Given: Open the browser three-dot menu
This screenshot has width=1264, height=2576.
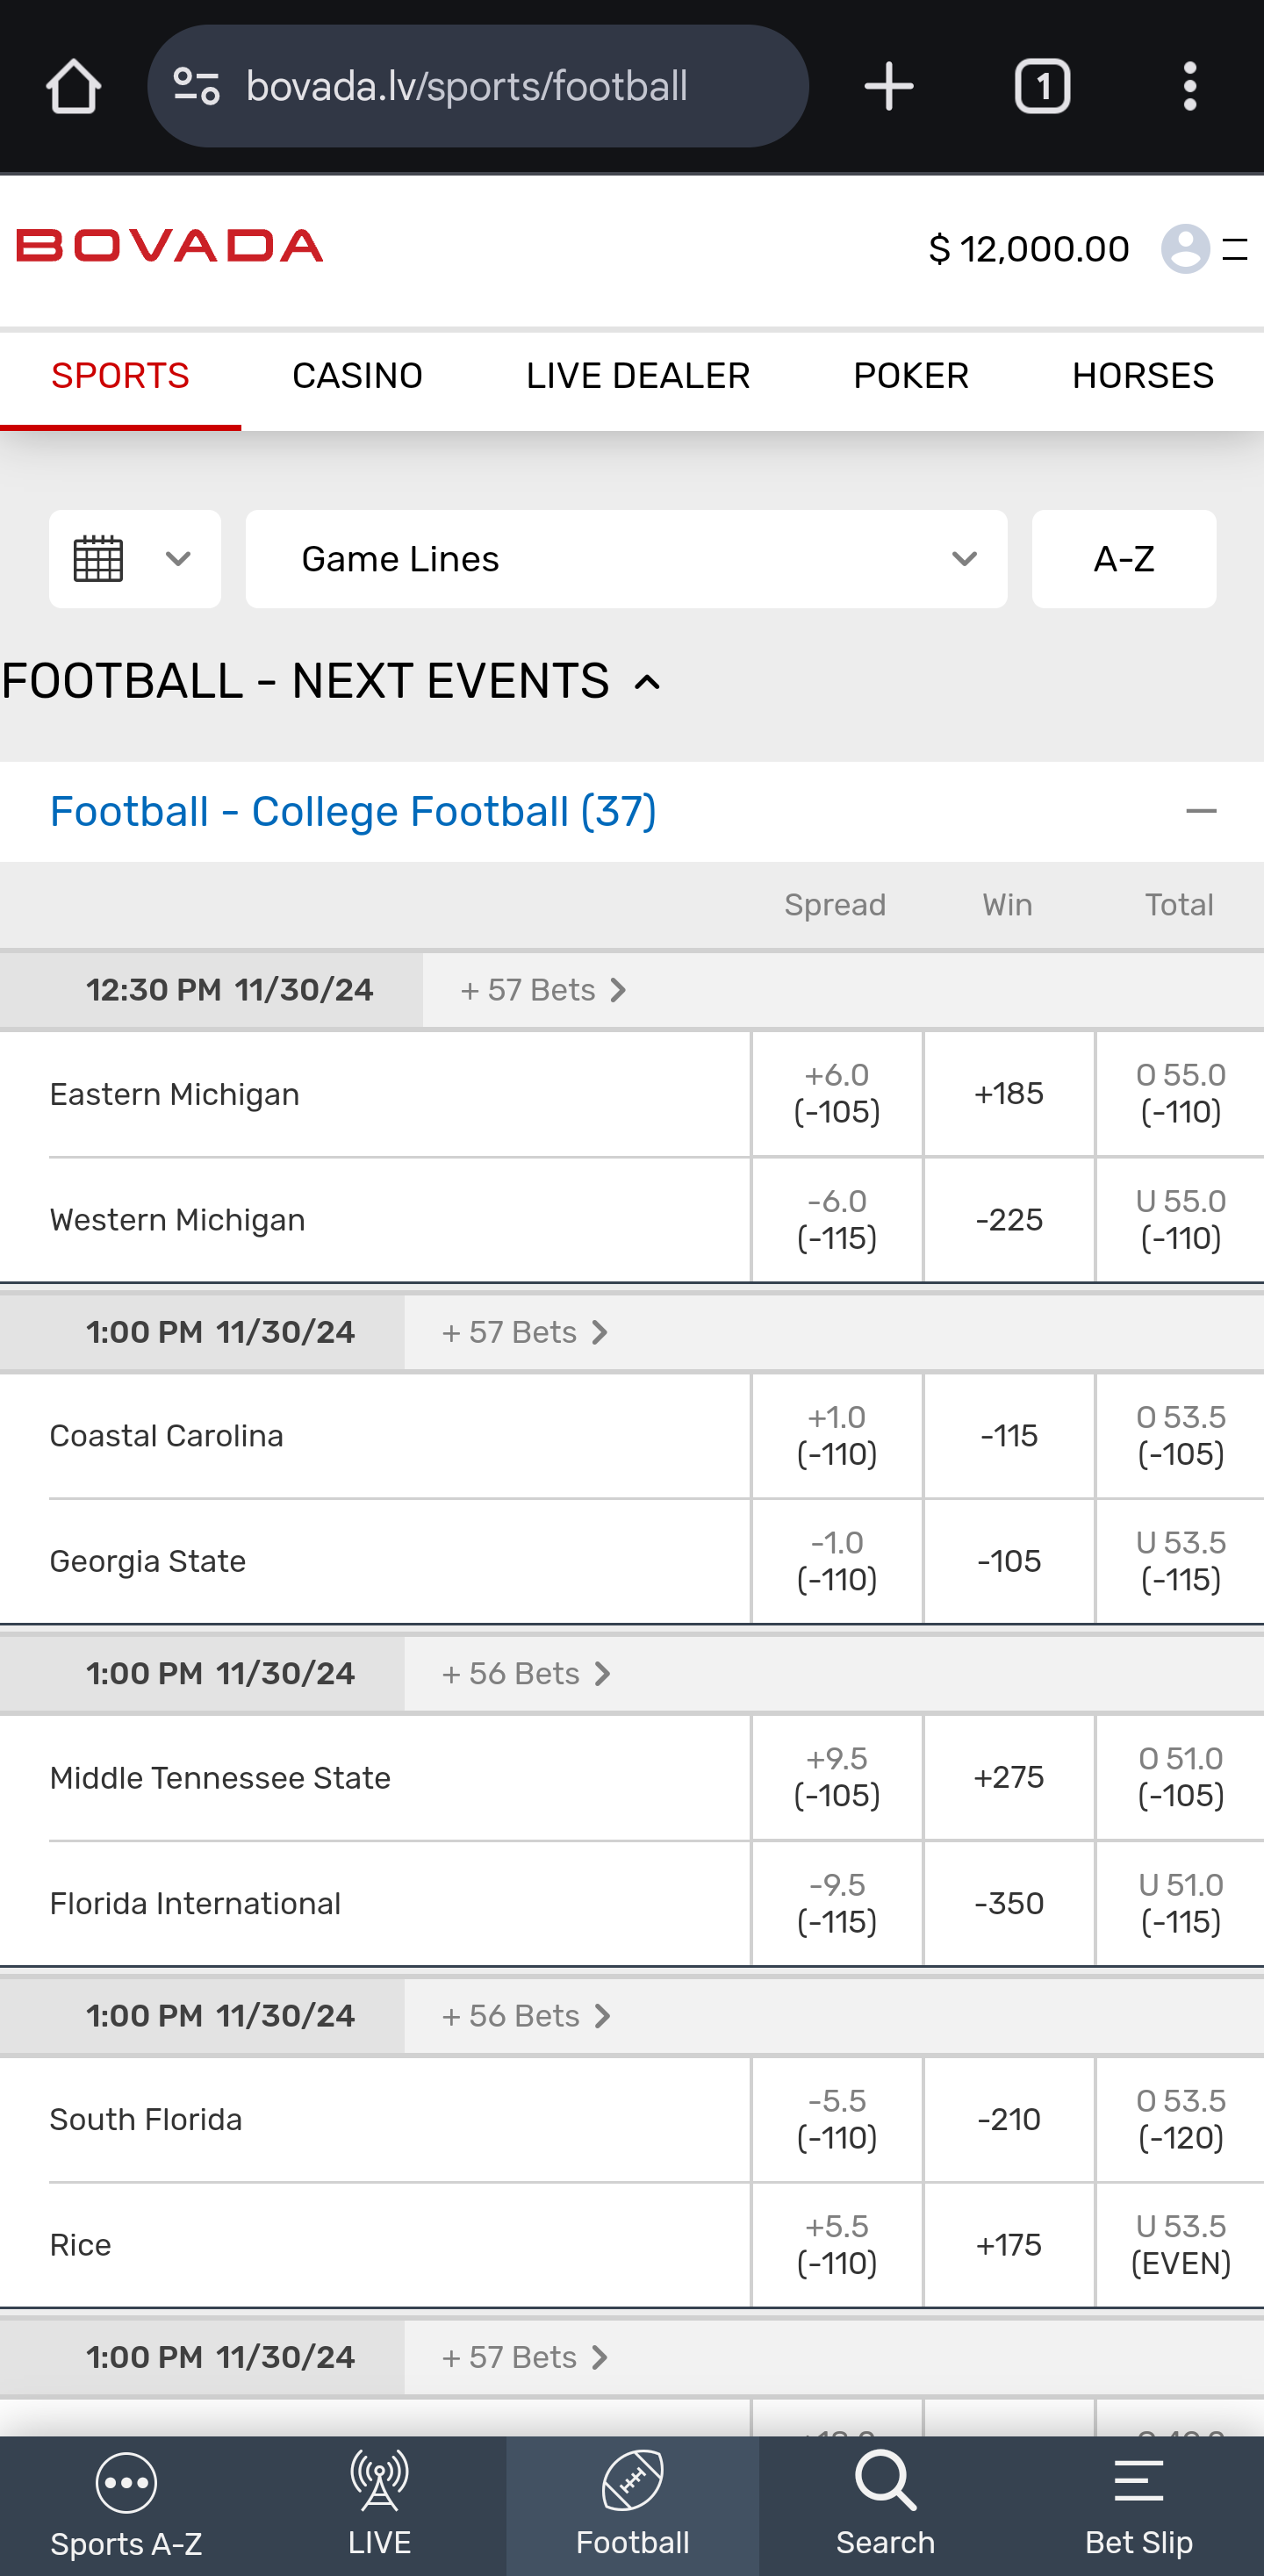Looking at the screenshot, I should (x=1189, y=86).
